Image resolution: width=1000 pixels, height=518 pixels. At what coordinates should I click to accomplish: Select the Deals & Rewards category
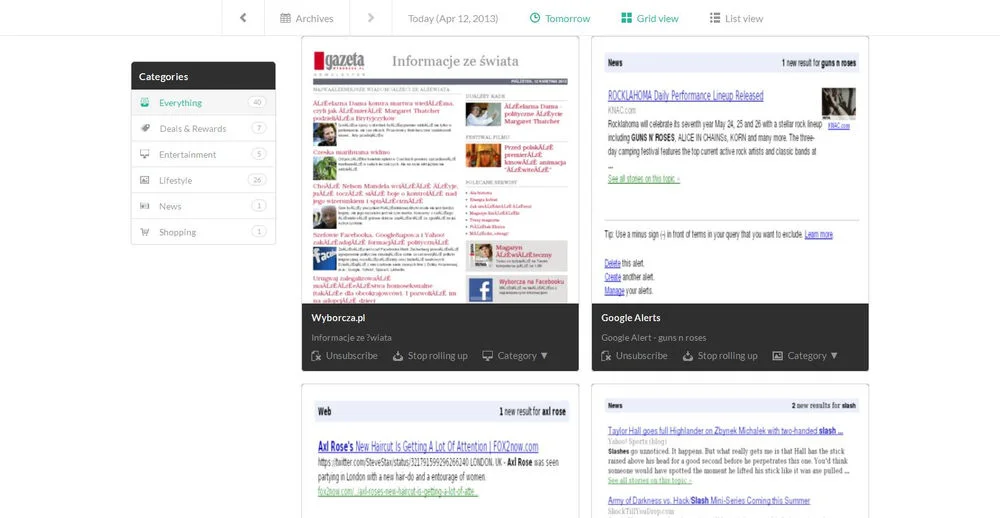[203, 128]
